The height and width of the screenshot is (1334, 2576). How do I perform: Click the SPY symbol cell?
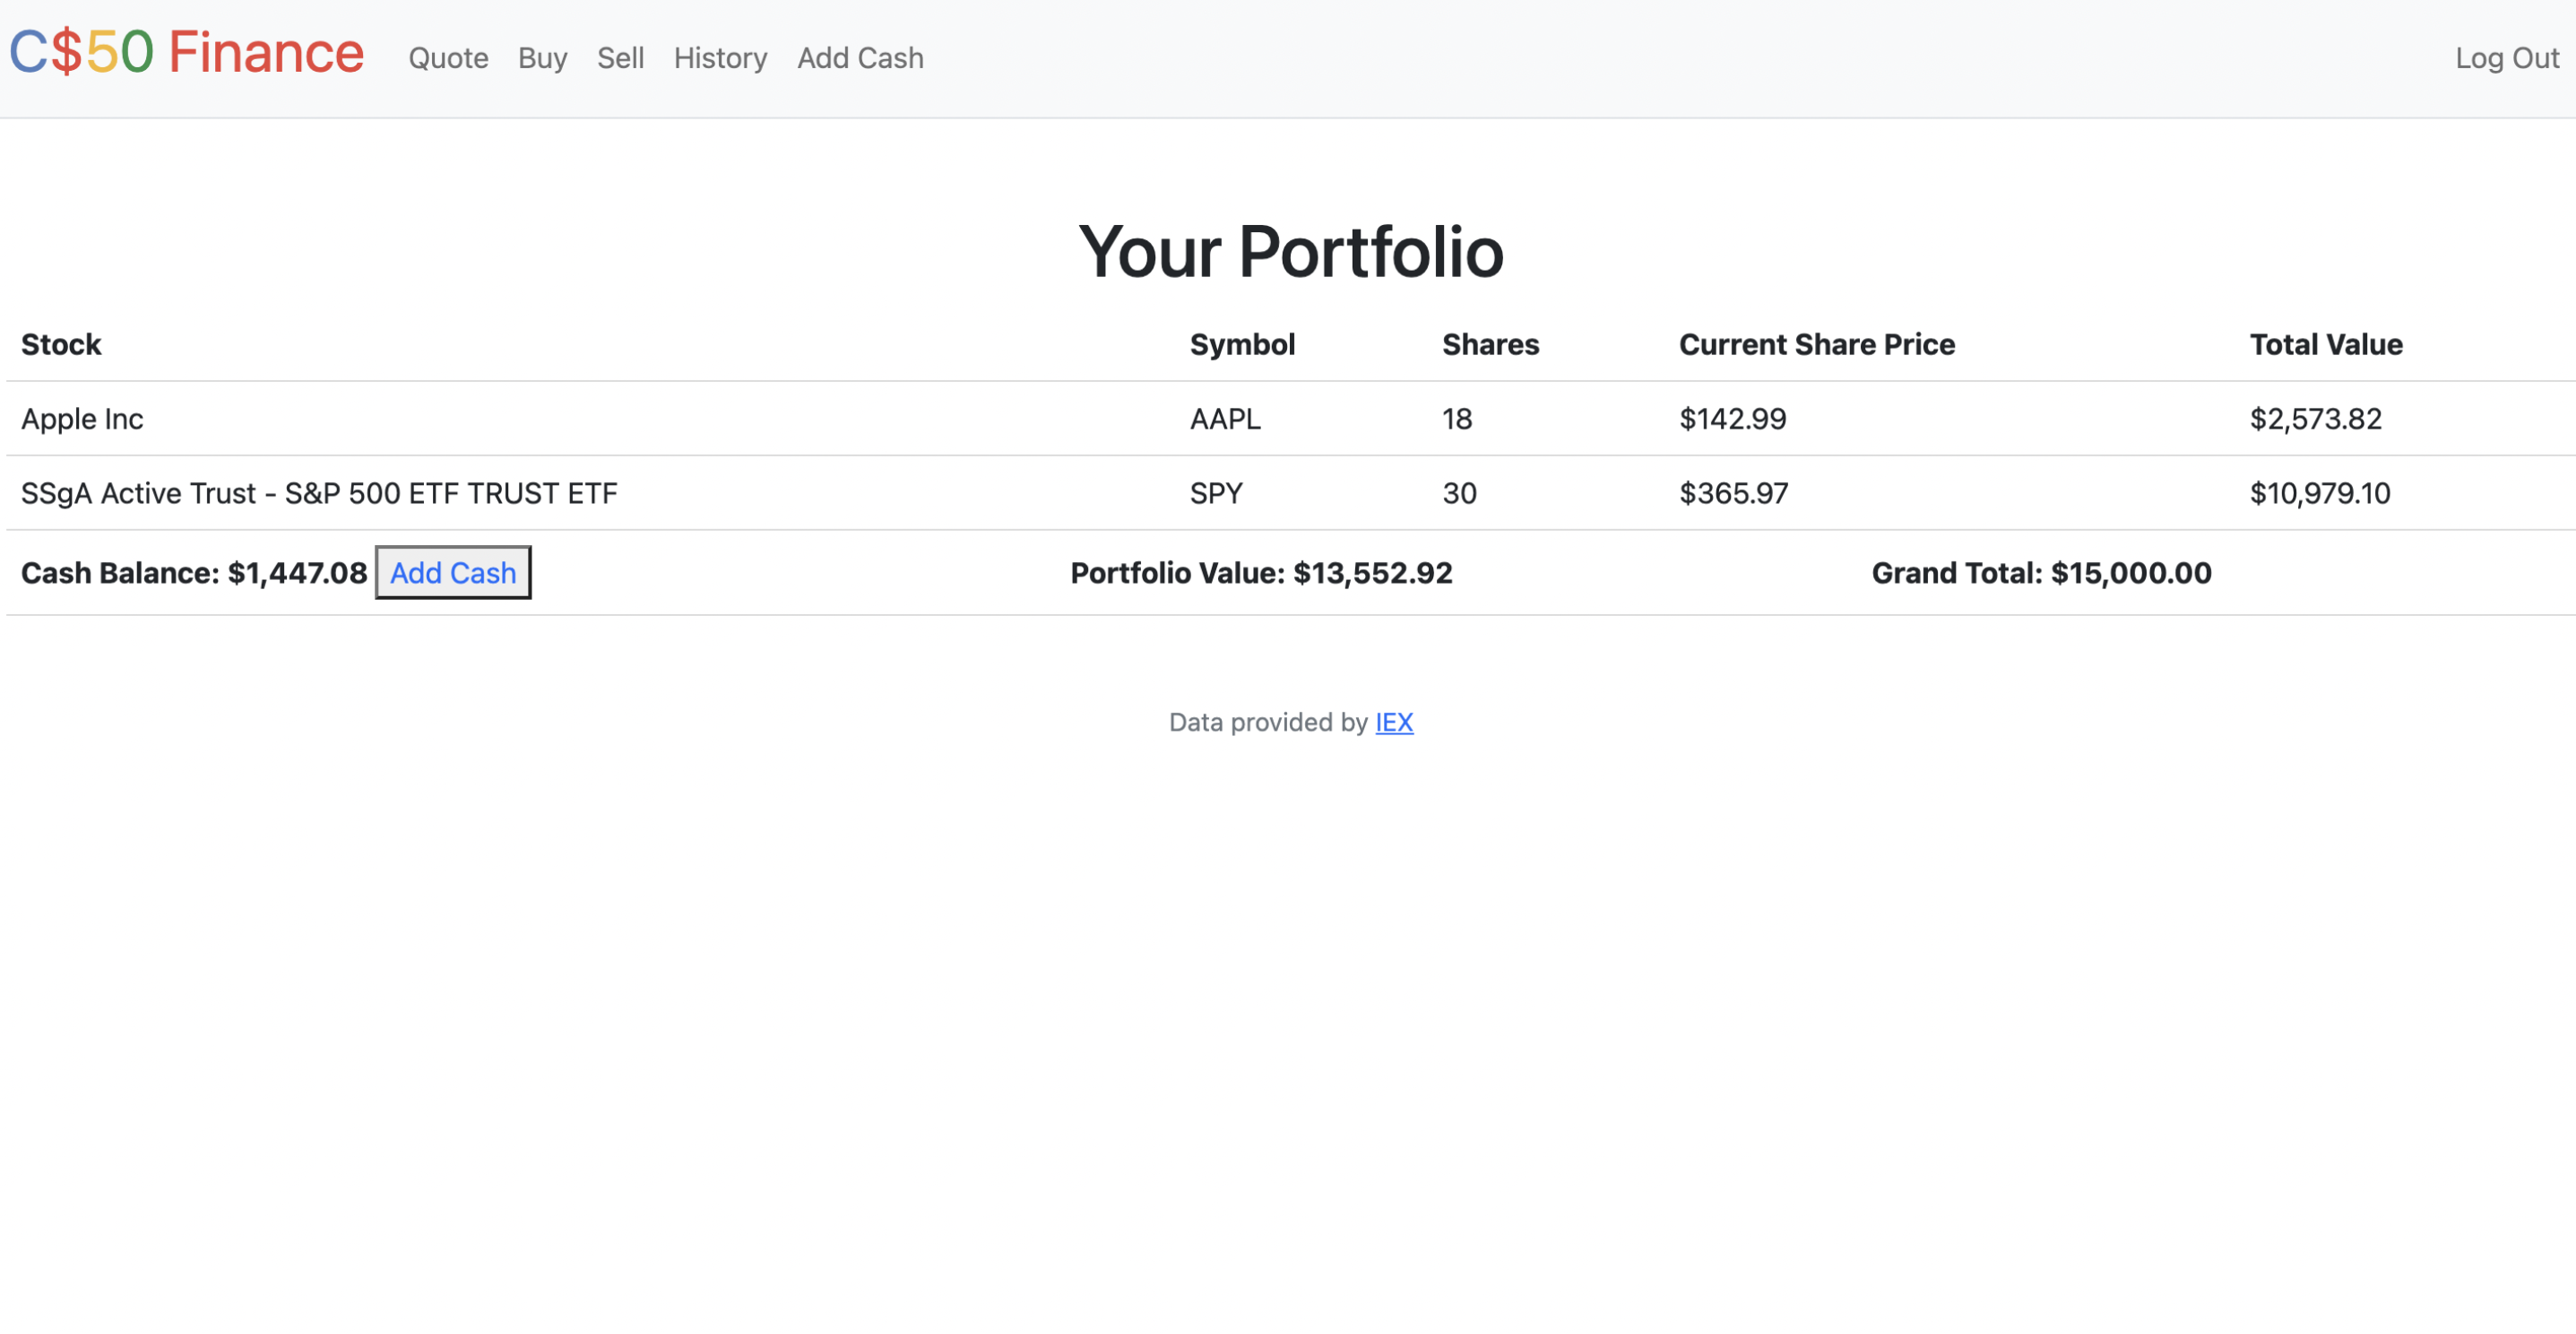(1216, 493)
